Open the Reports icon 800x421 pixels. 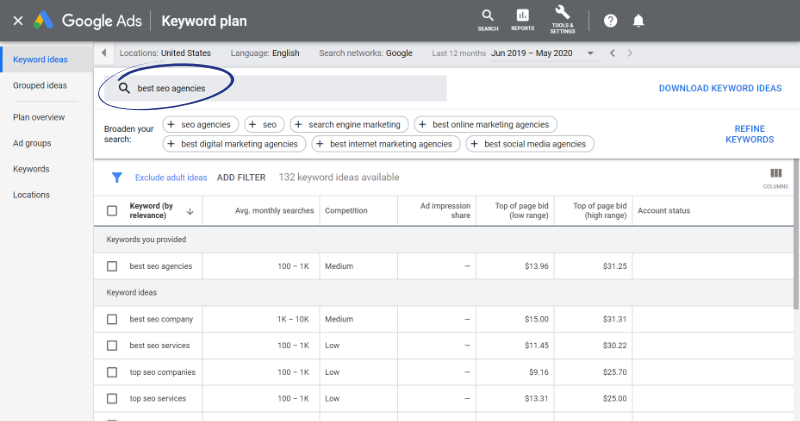[x=522, y=19]
